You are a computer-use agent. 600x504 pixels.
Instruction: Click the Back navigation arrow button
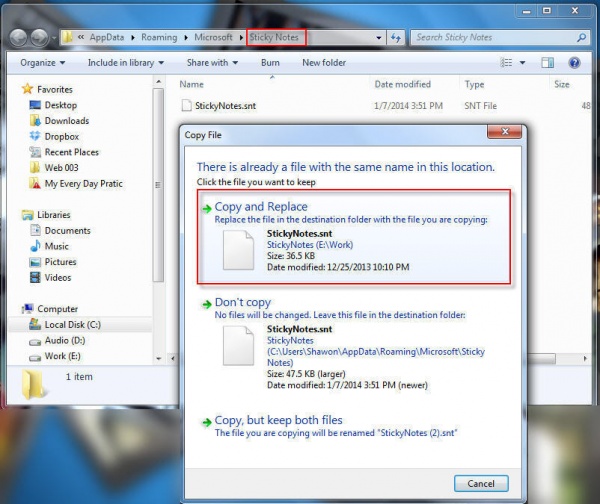pos(18,38)
